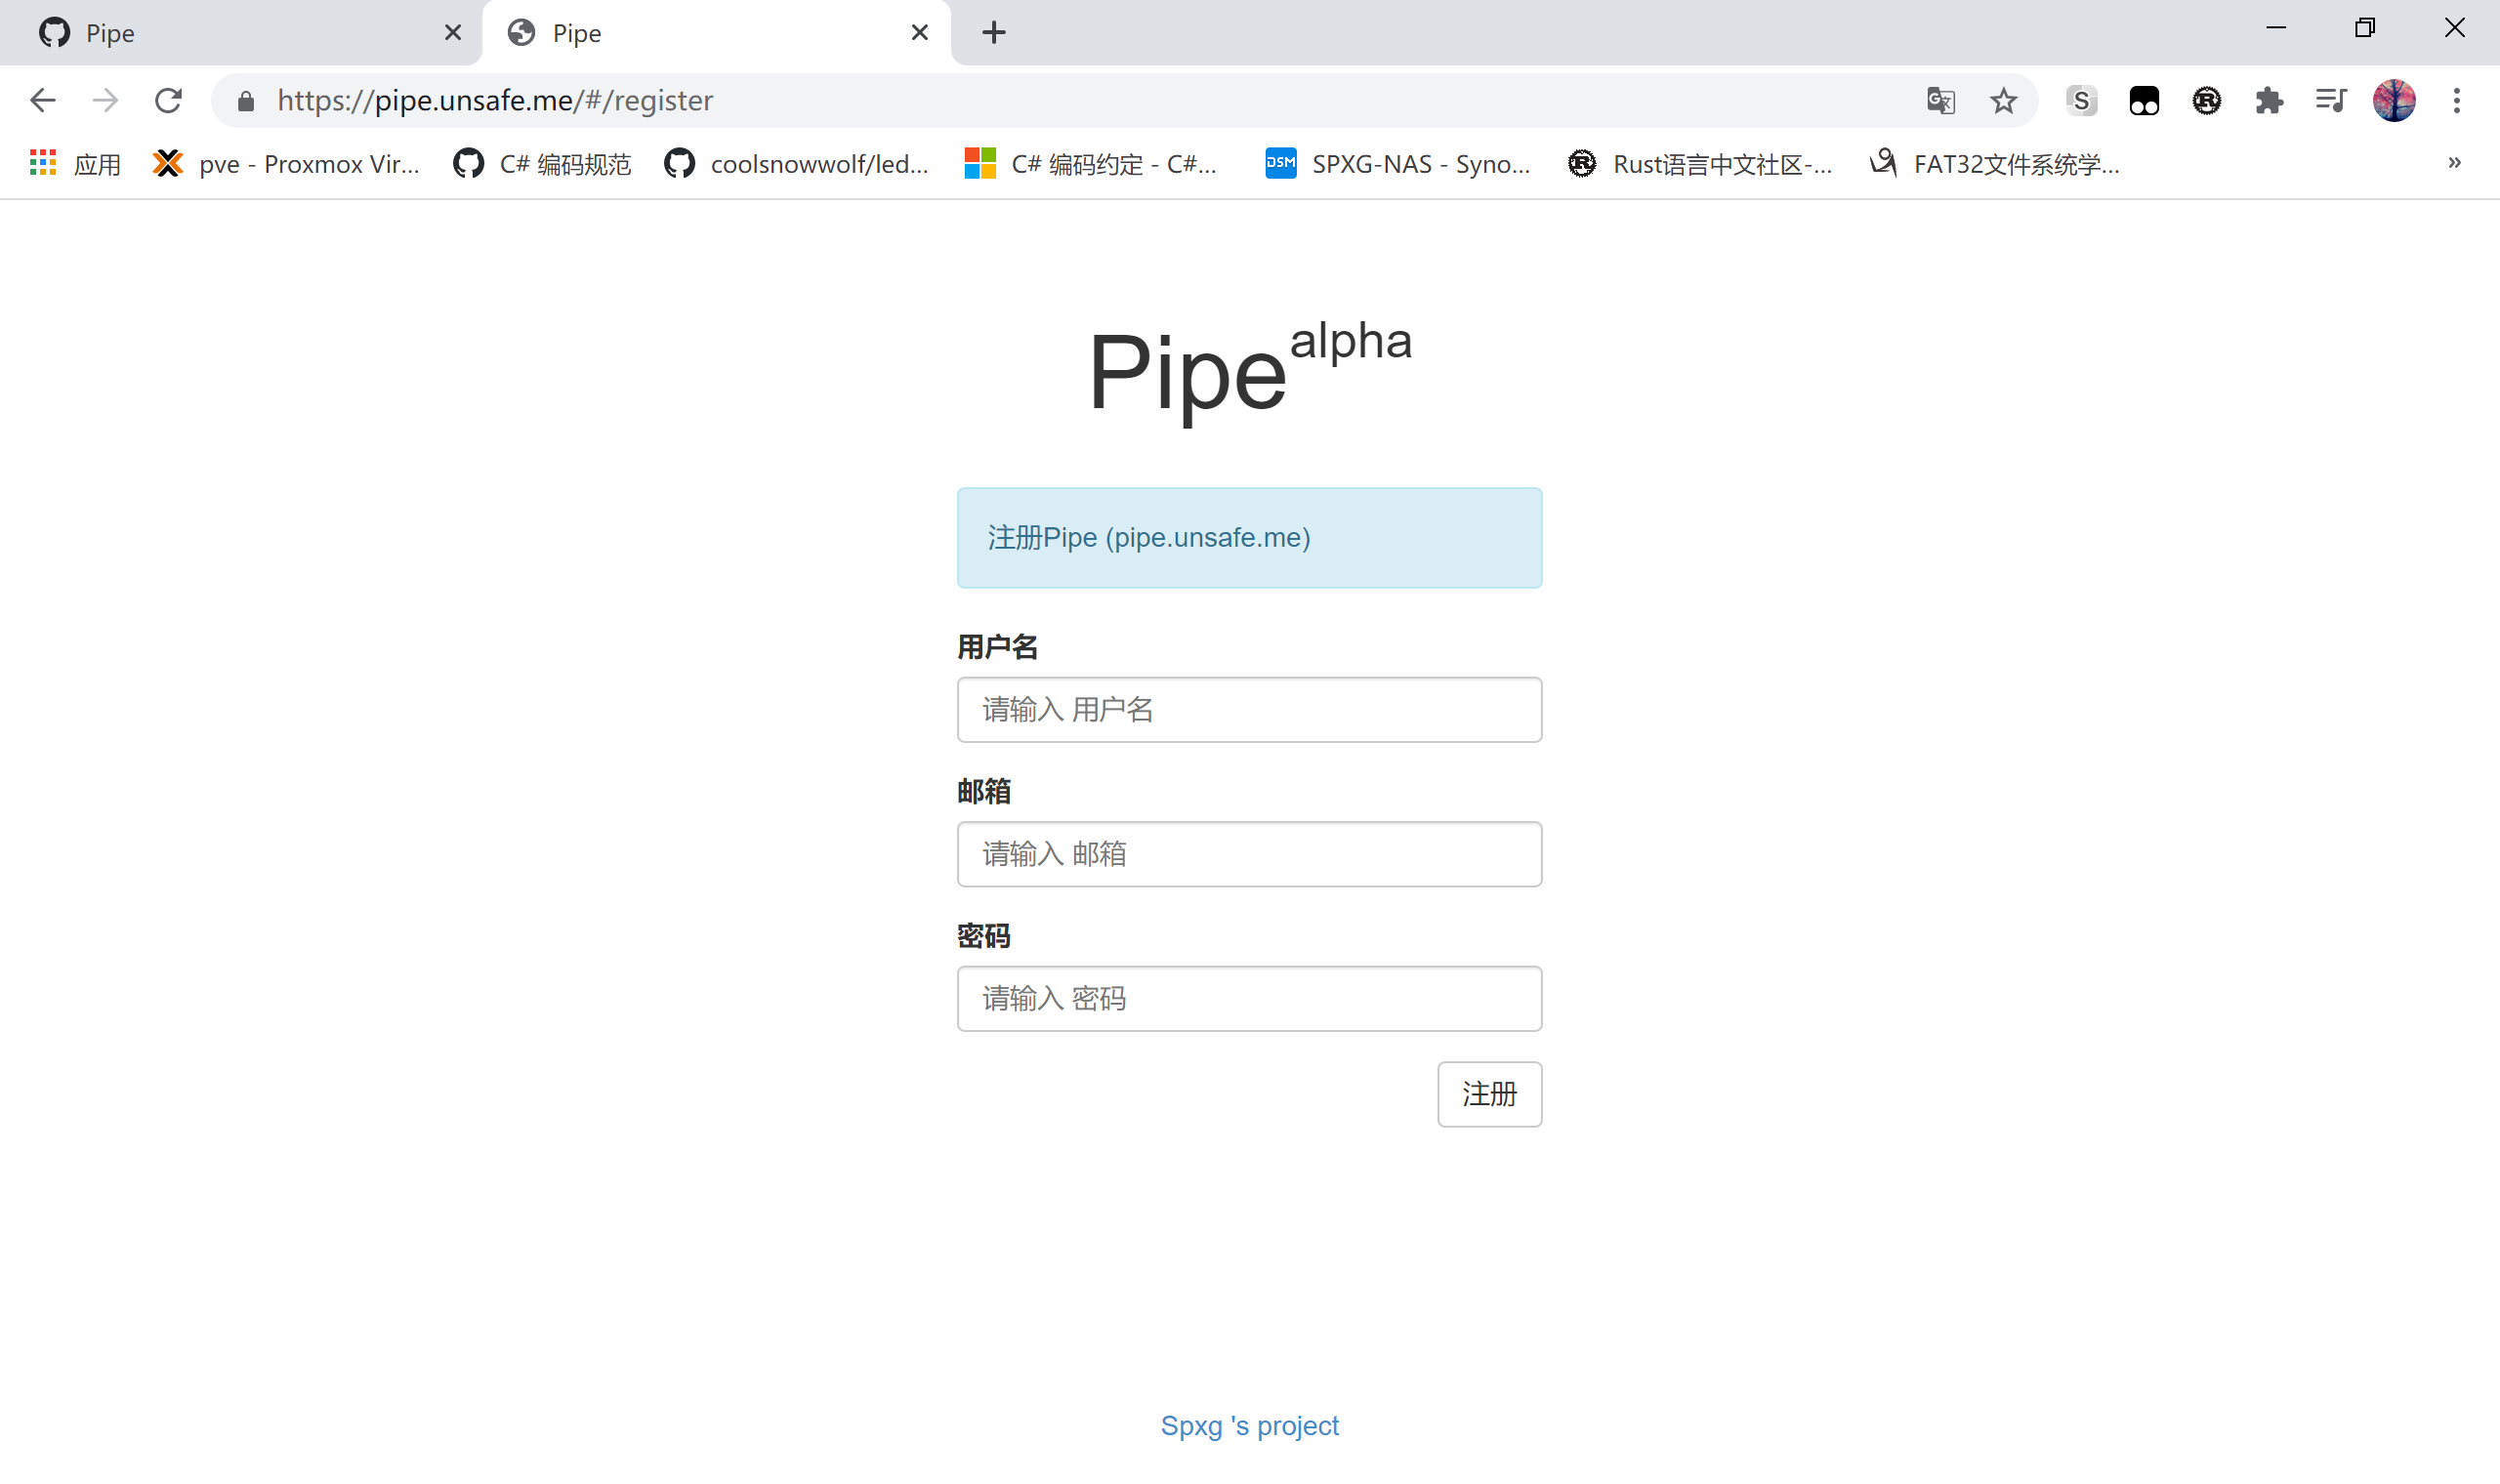Show hidden bookmarks overflow chevron
Viewport: 2500px width, 1484px height.
[2454, 163]
